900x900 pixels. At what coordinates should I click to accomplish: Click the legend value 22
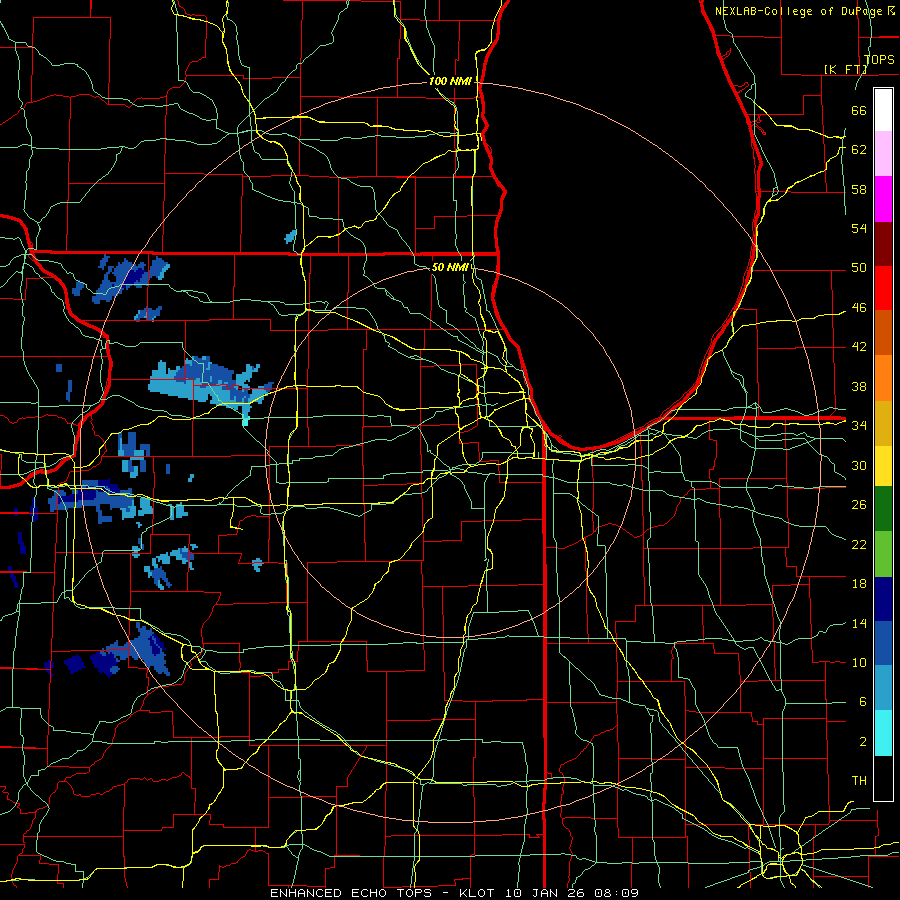point(859,544)
